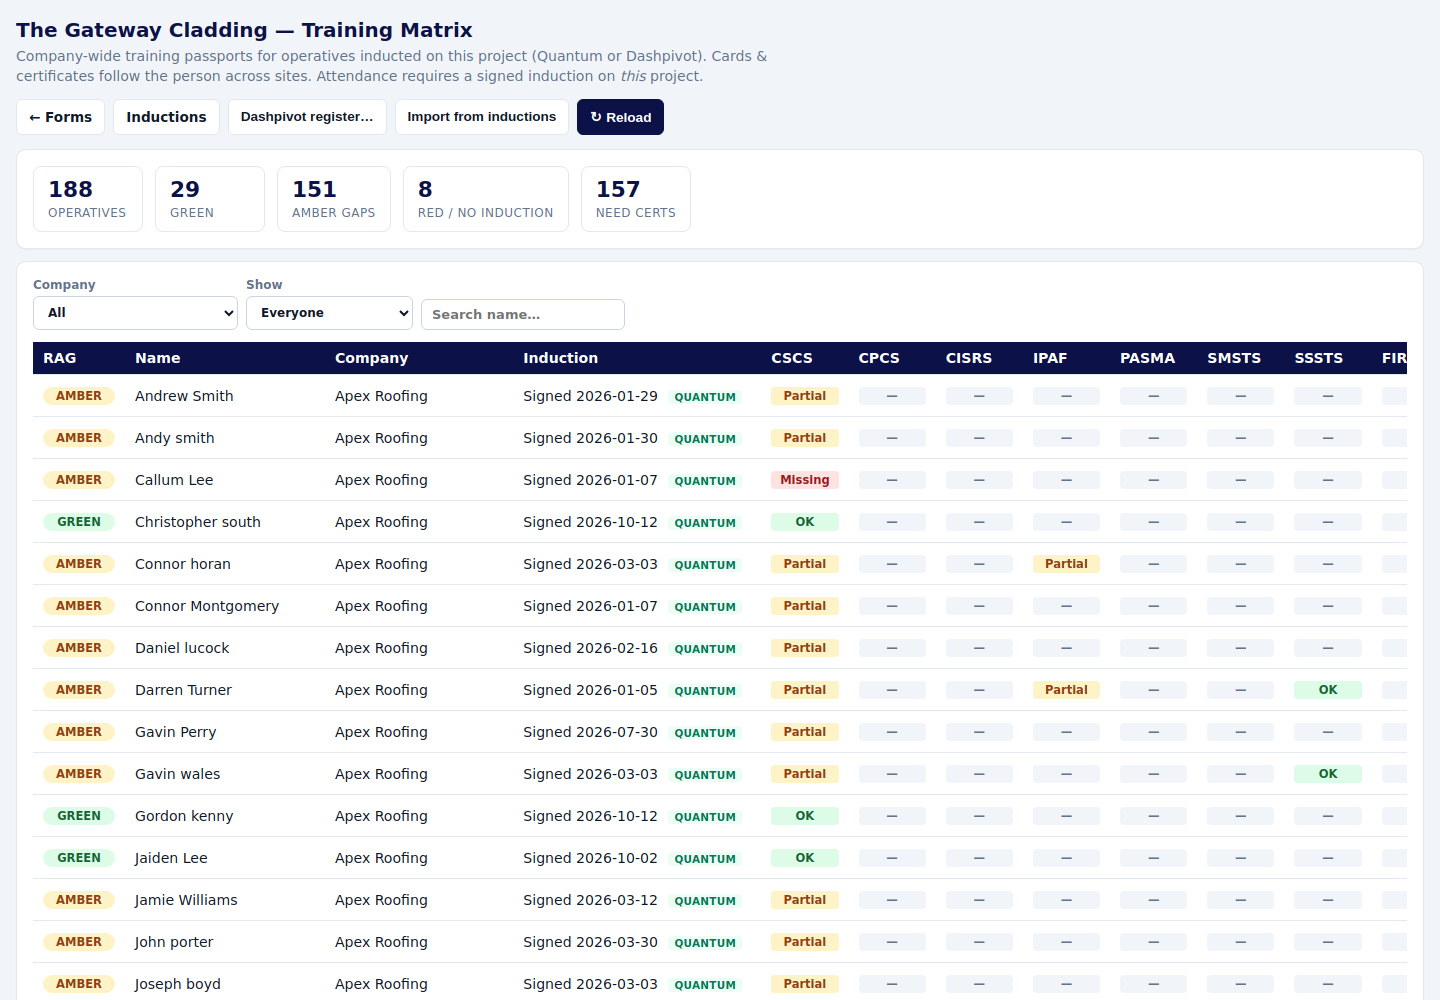Click Darren Turner's IPAF Partial badge

1066,690
